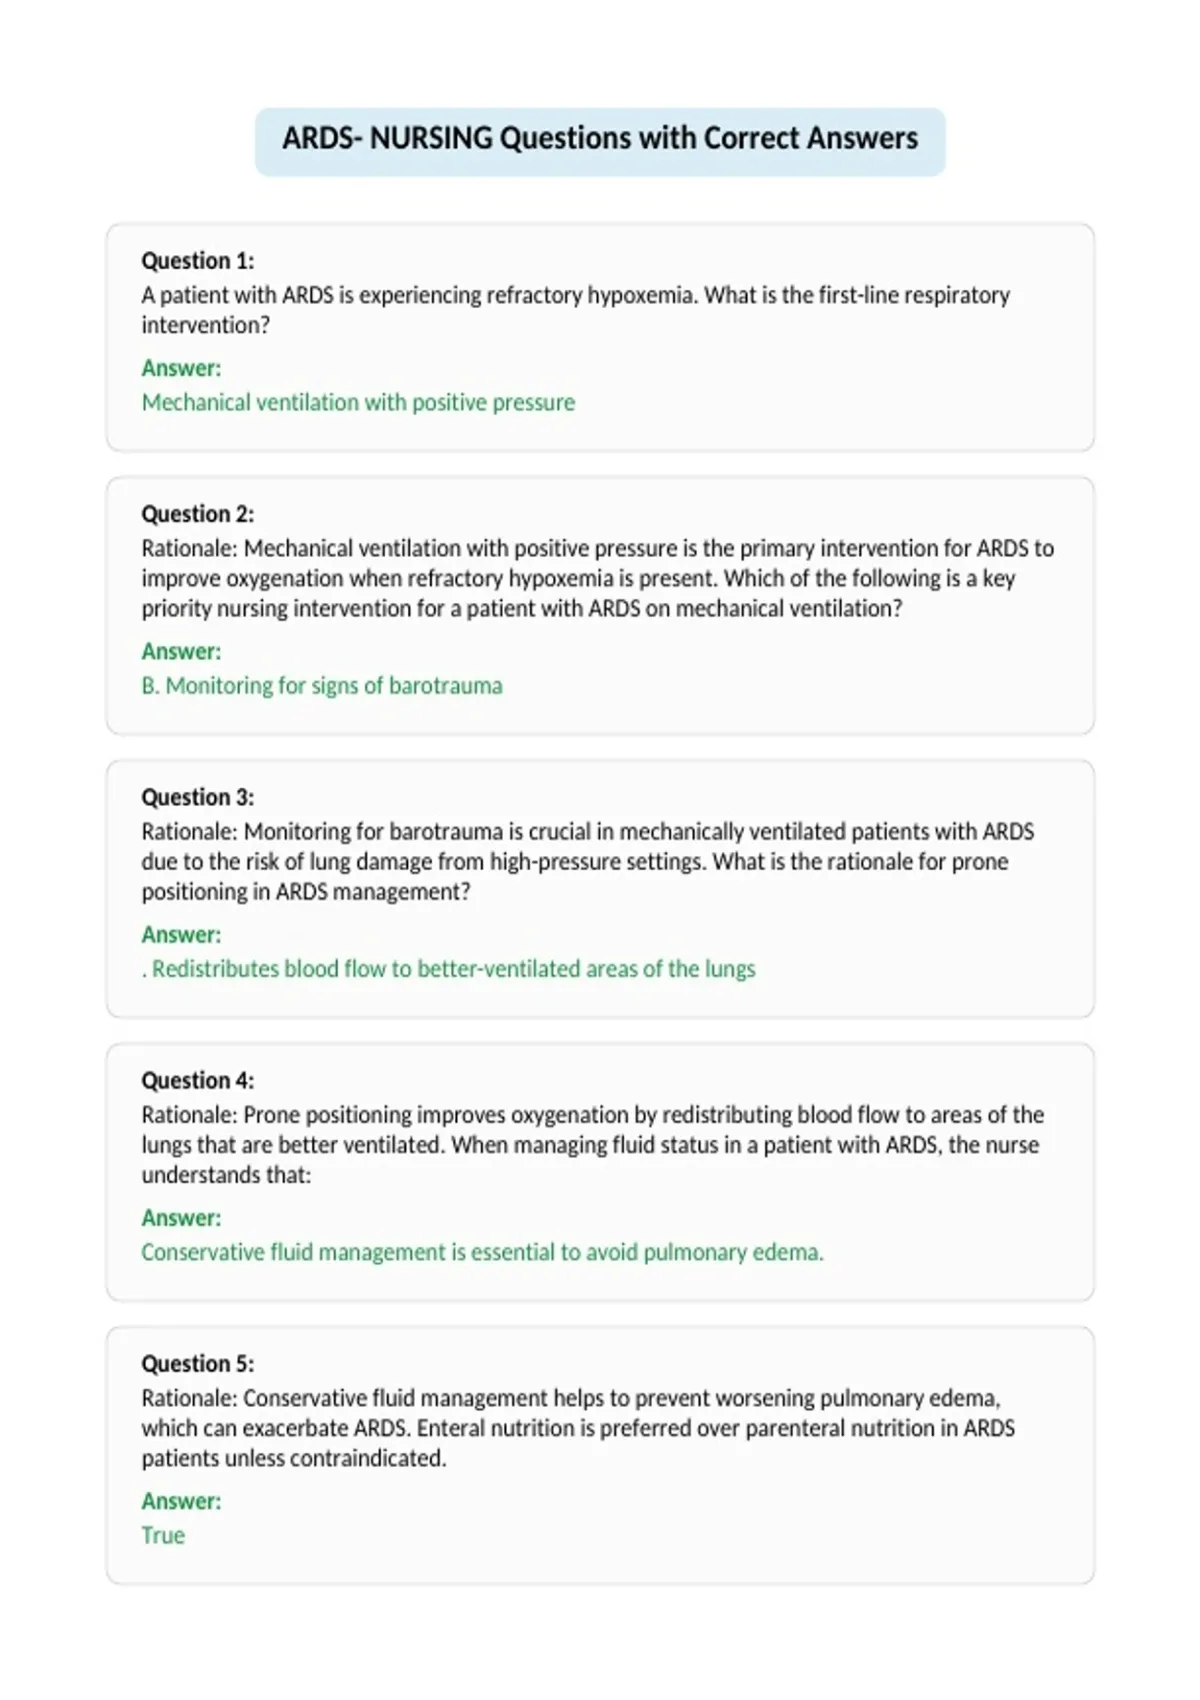Select the 'Redistributes blood flow' answer text
This screenshot has width=1200, height=1700.
pos(448,969)
